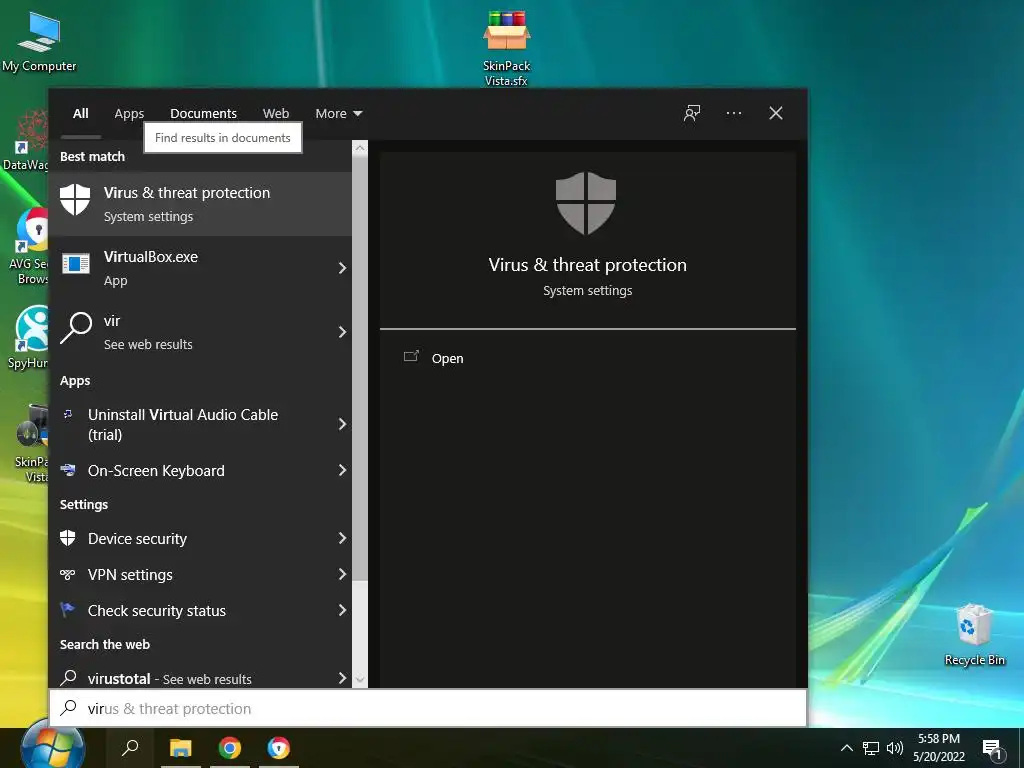Select the Recycle Bin desktop icon
This screenshot has width=1024, height=768.
pyautogui.click(x=974, y=633)
